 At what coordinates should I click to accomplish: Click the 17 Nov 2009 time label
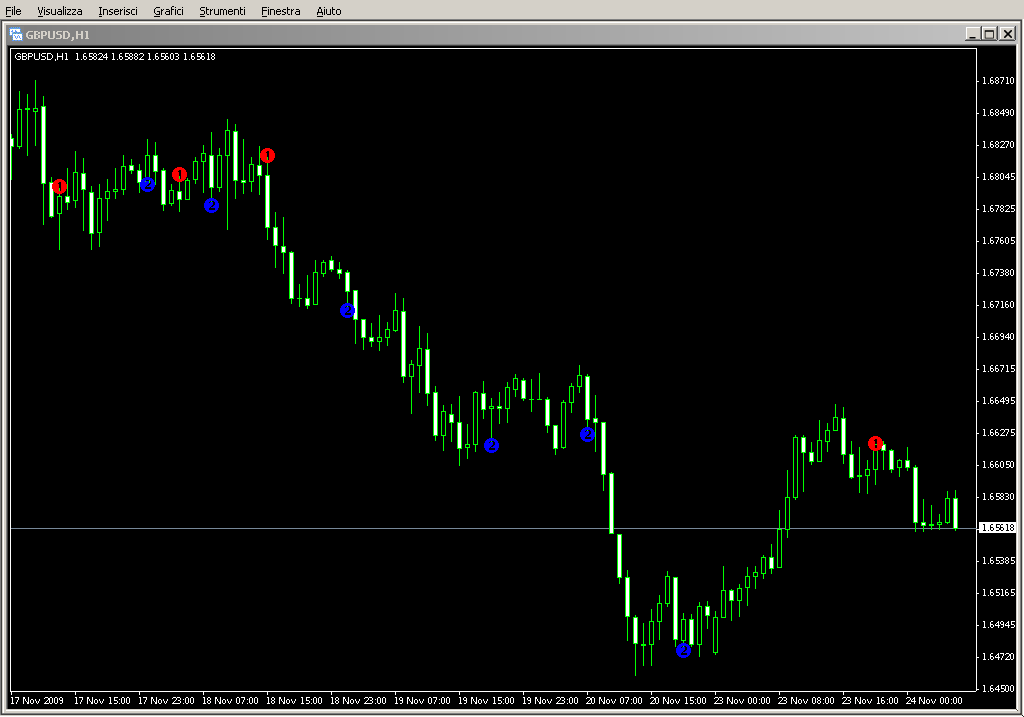pos(37,701)
